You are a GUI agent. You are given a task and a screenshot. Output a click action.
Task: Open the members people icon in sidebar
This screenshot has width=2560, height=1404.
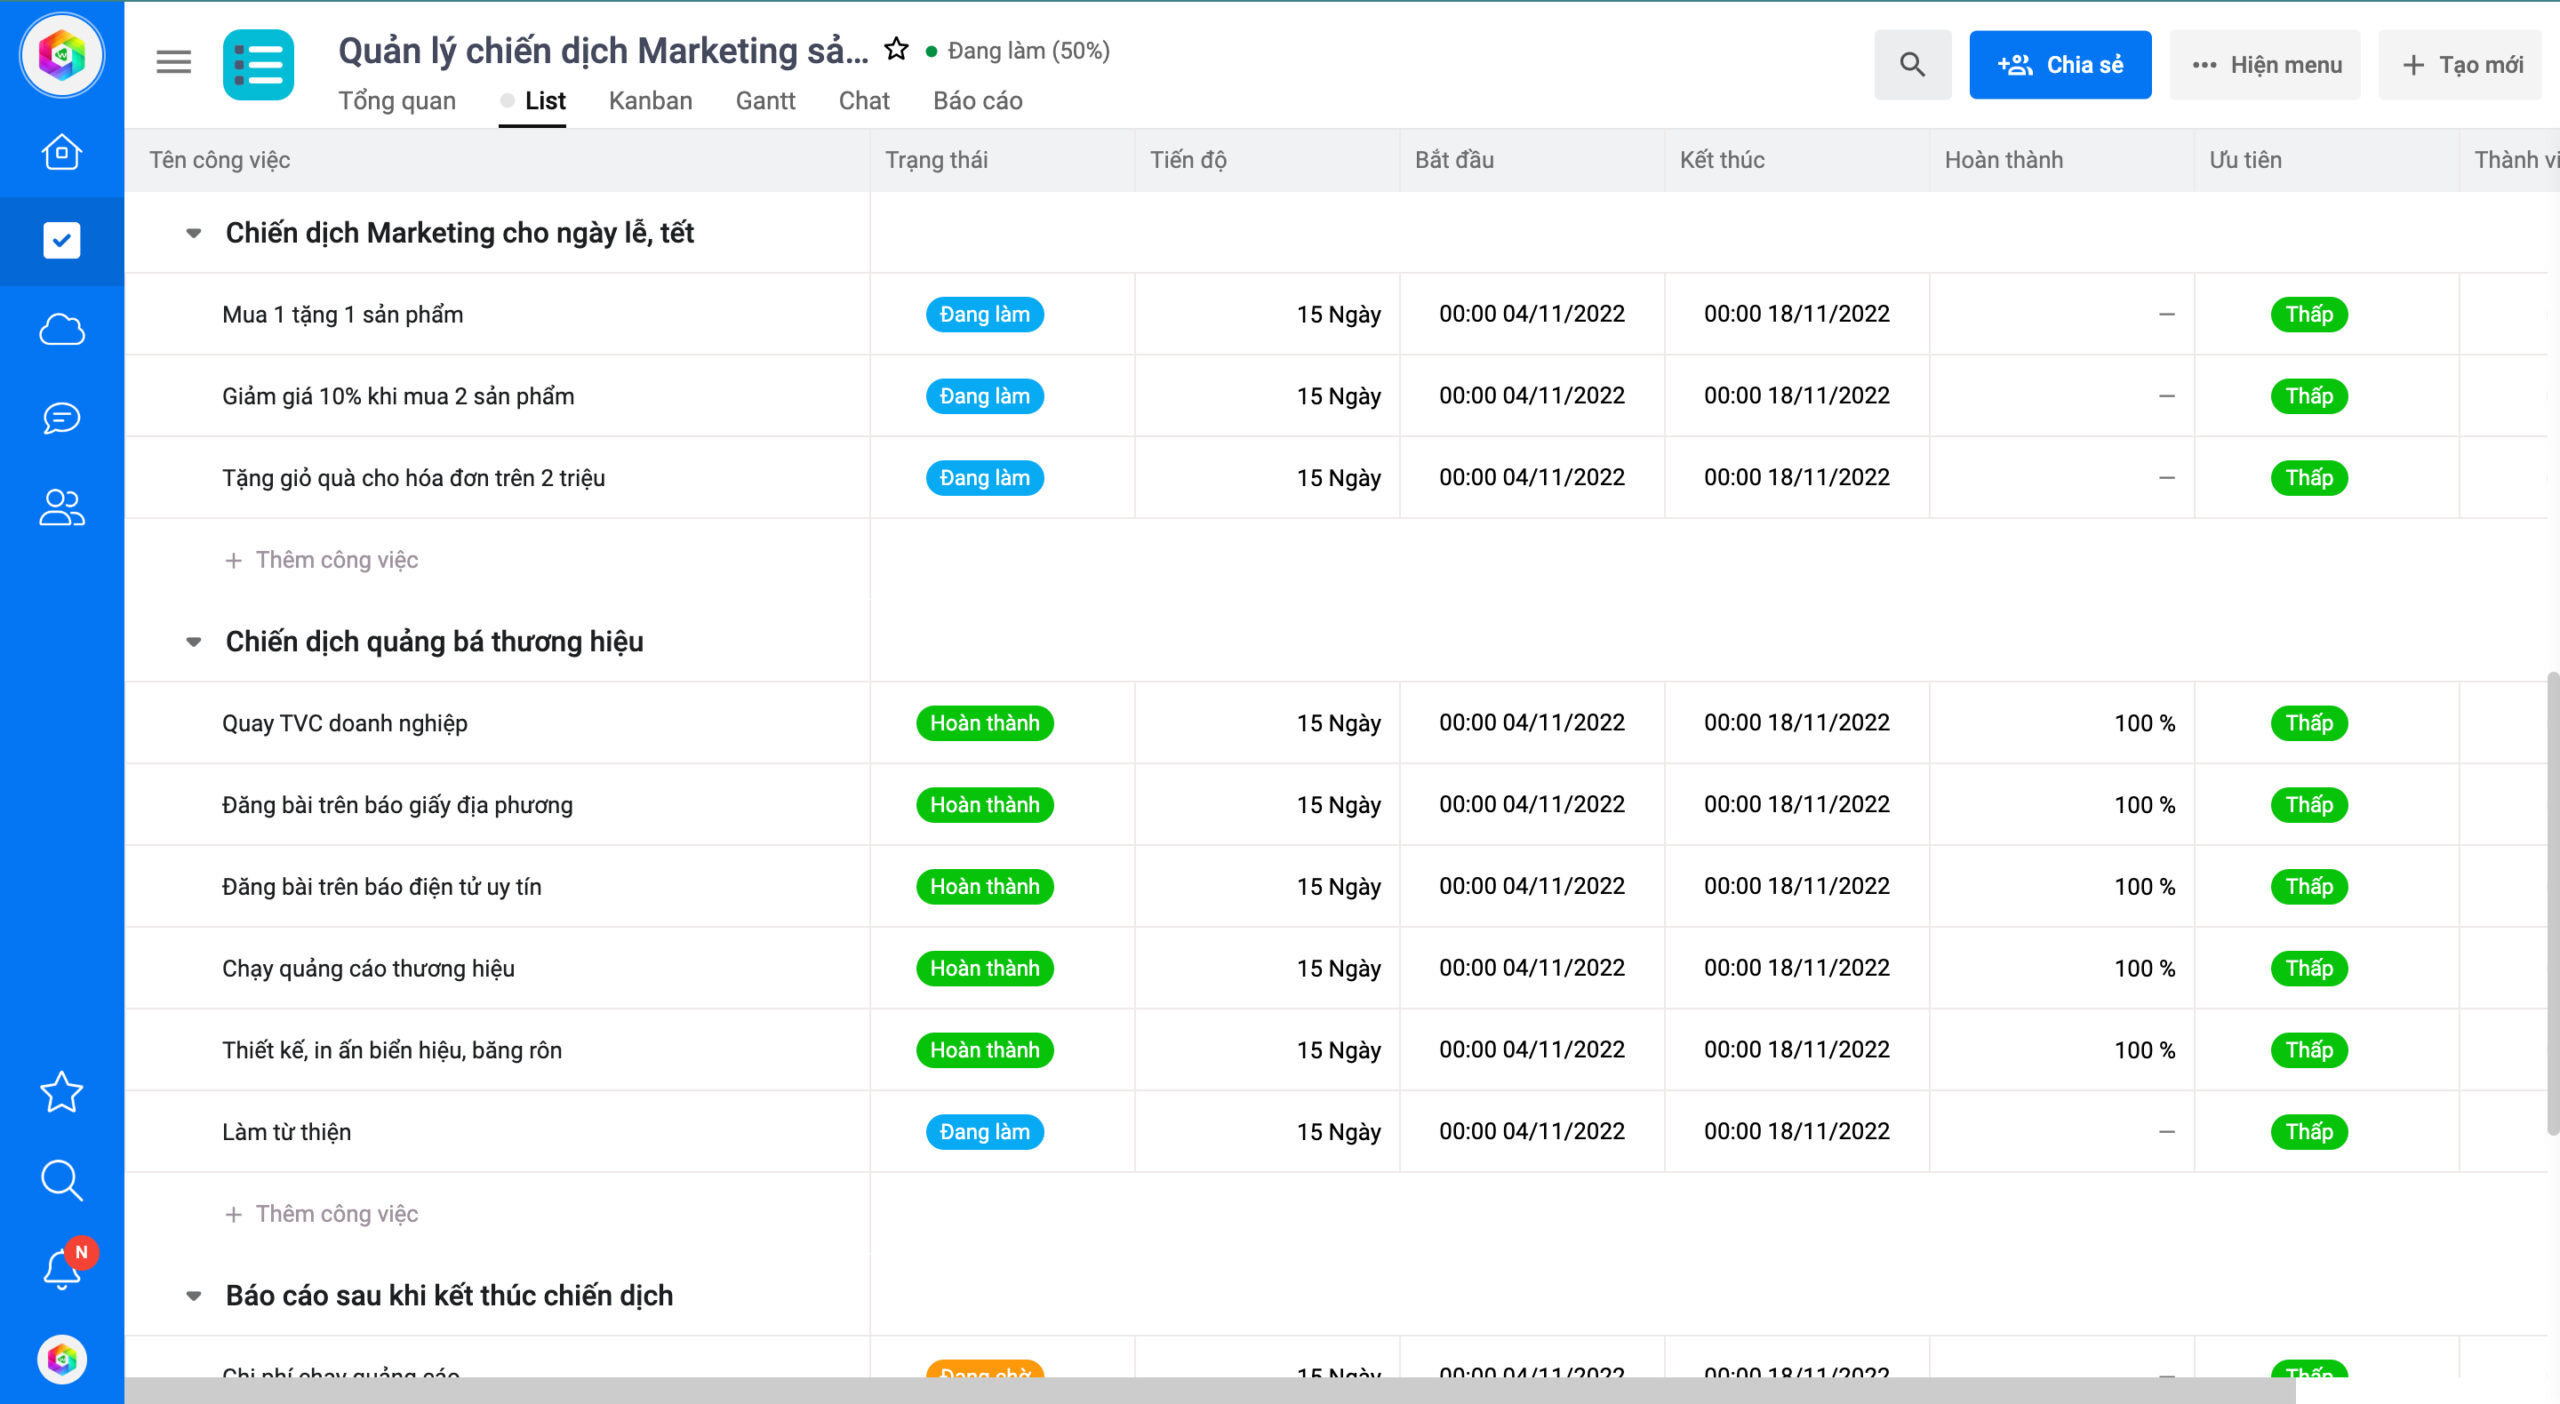62,507
